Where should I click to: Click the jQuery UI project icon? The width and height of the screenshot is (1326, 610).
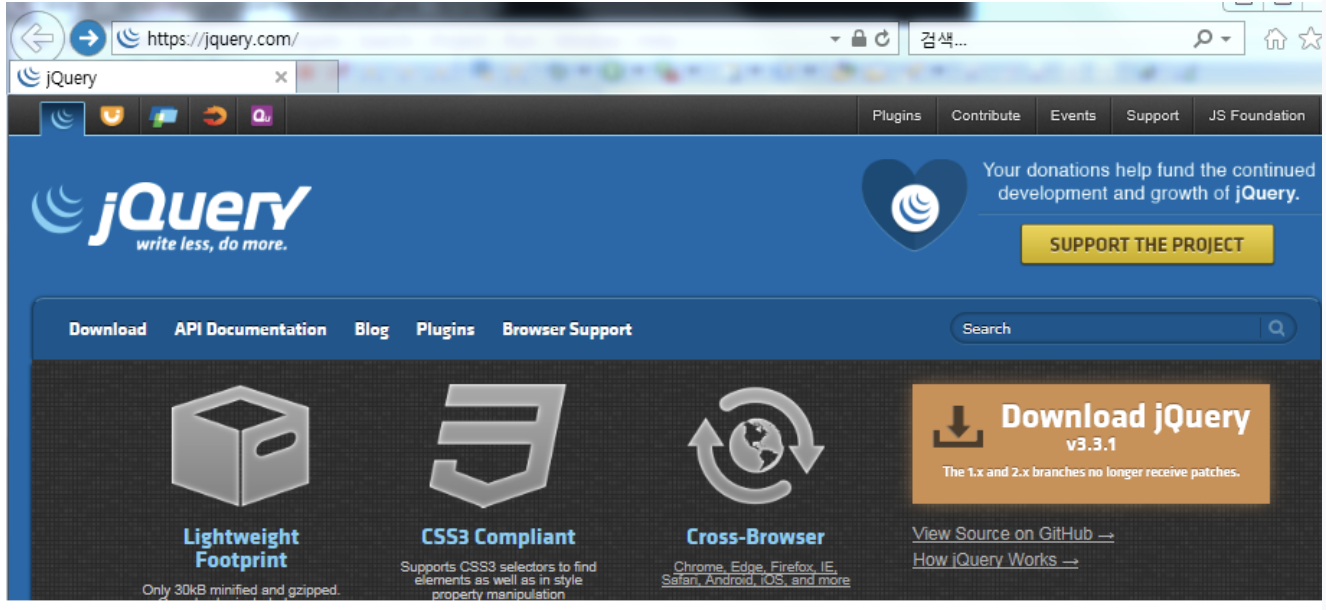(x=112, y=116)
